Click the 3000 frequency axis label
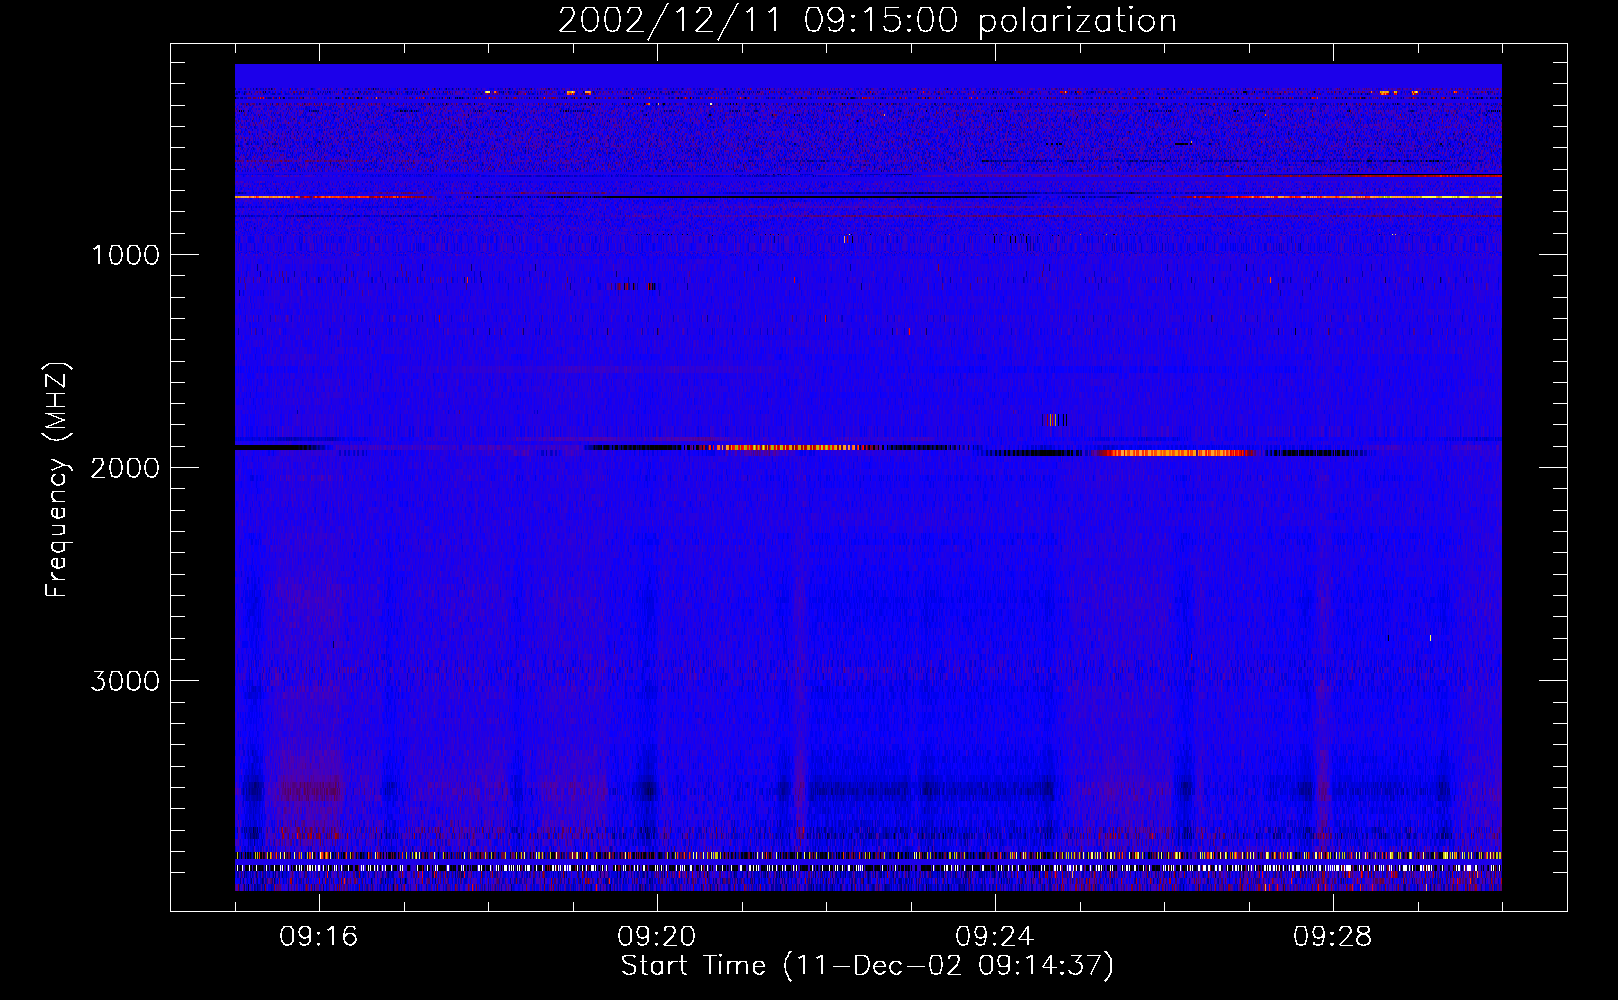 coord(125,681)
